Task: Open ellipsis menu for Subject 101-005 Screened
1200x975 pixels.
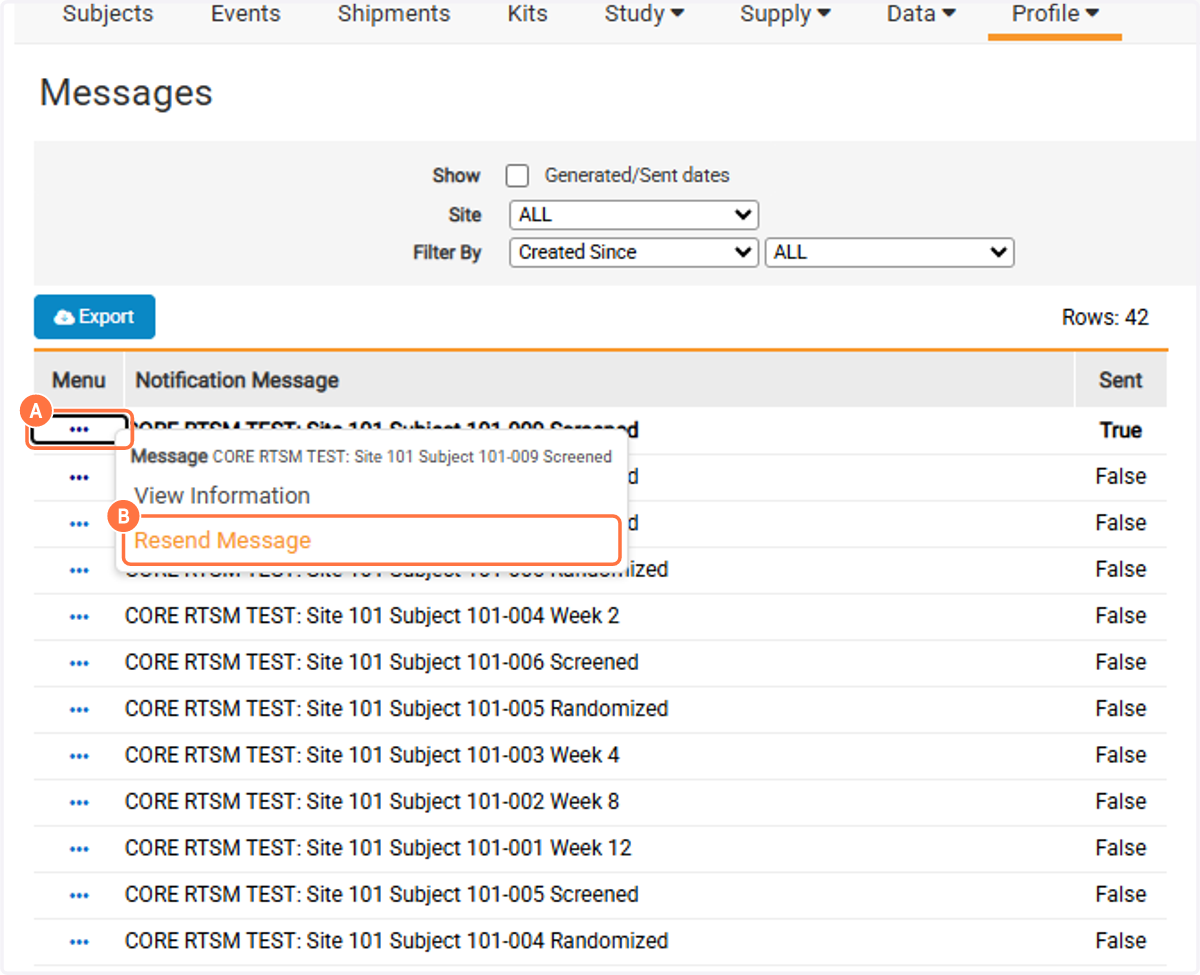Action: (x=79, y=896)
